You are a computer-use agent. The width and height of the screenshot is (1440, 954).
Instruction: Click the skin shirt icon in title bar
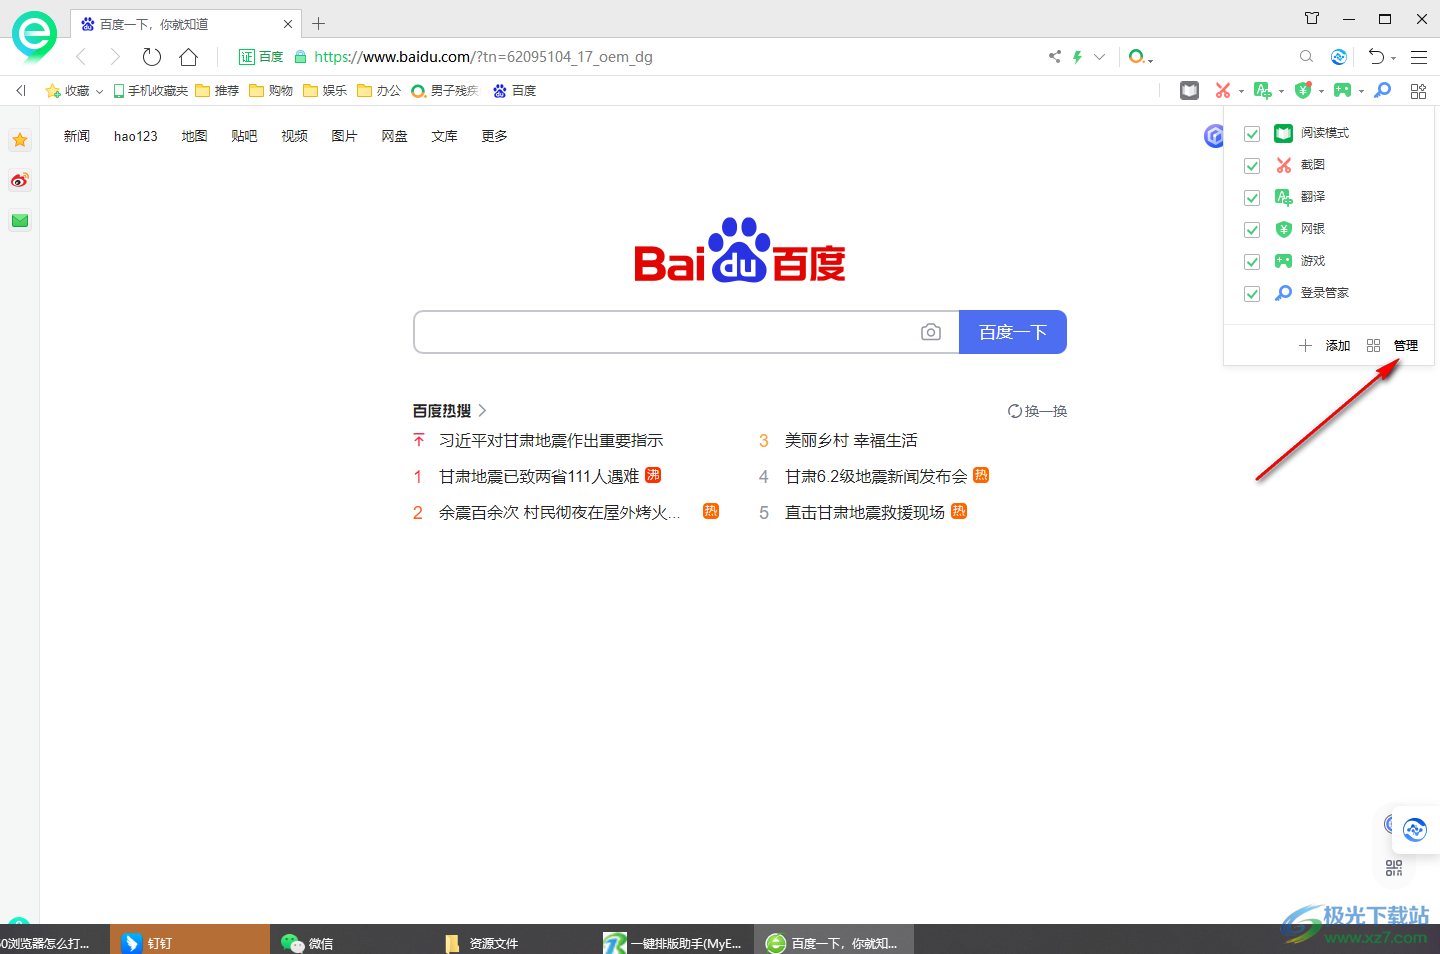(x=1312, y=18)
